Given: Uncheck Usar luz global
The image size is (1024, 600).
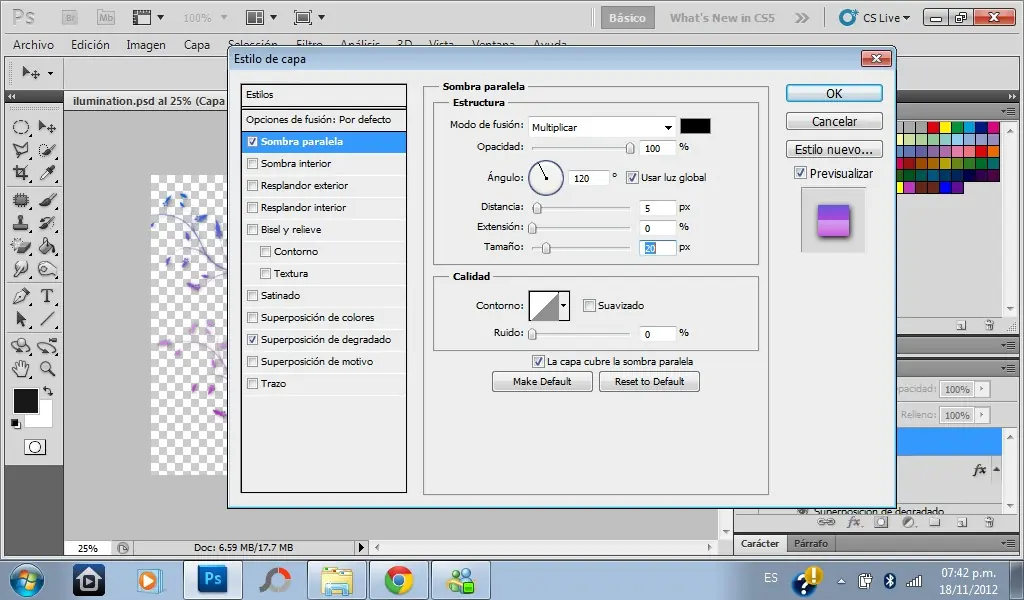Looking at the screenshot, I should click(x=632, y=178).
